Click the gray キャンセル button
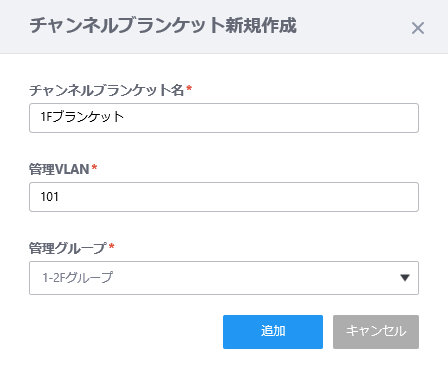Screen dimensions: 448x368 point(376,332)
